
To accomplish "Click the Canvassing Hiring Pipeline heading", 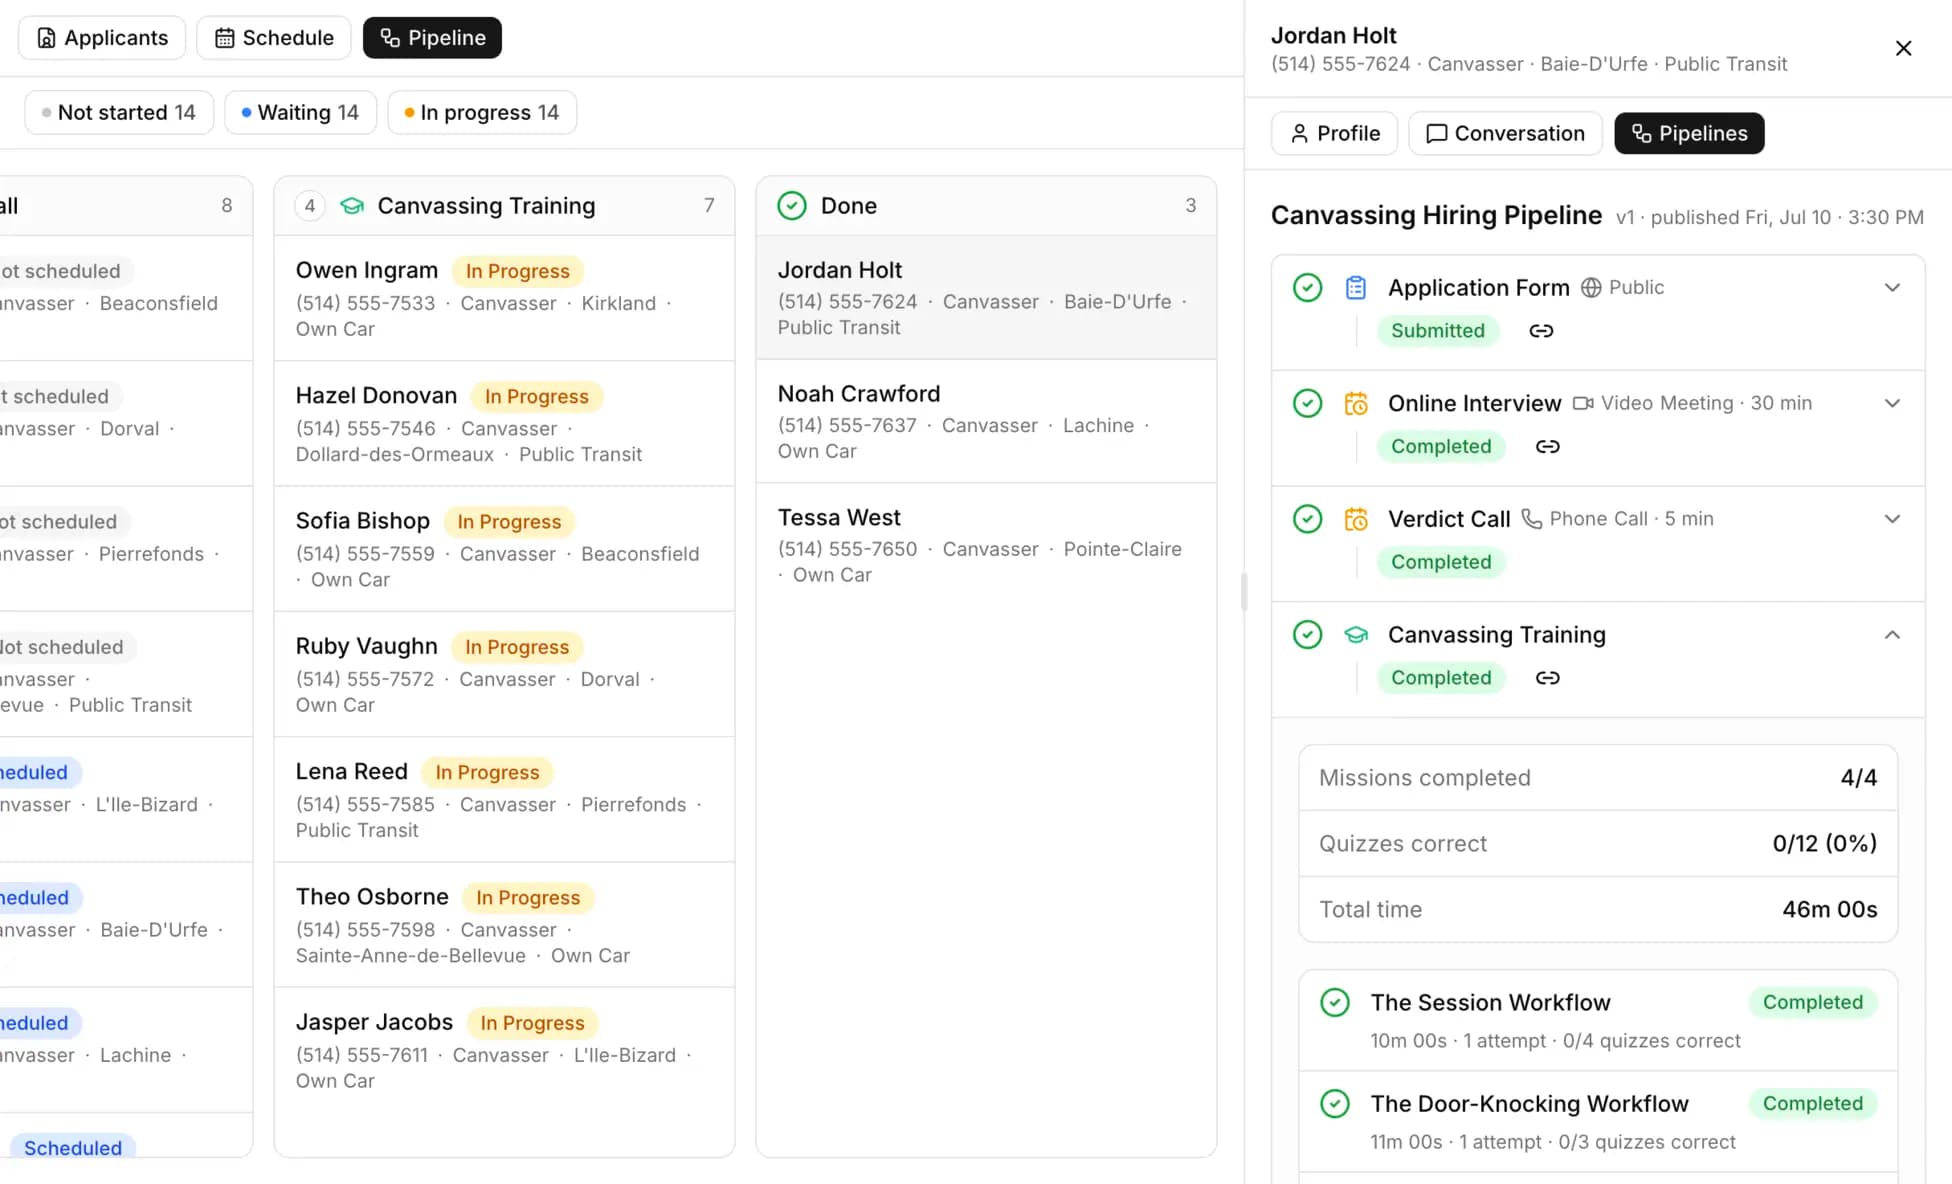I will 1436,215.
